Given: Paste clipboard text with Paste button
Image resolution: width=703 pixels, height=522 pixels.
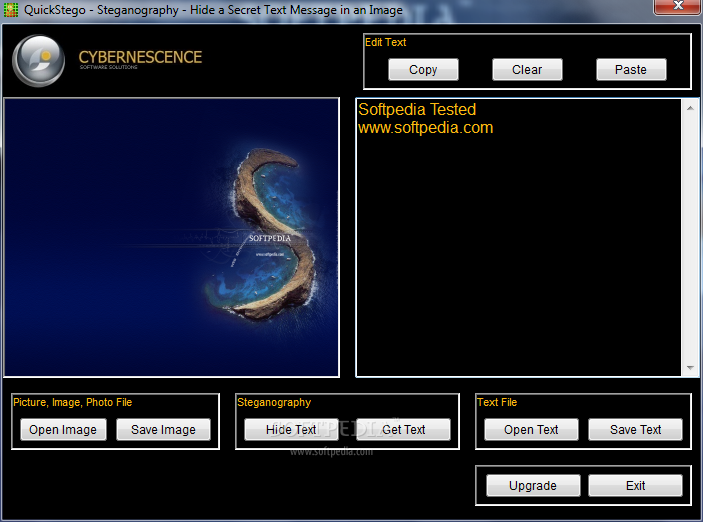Looking at the screenshot, I should tap(631, 70).
